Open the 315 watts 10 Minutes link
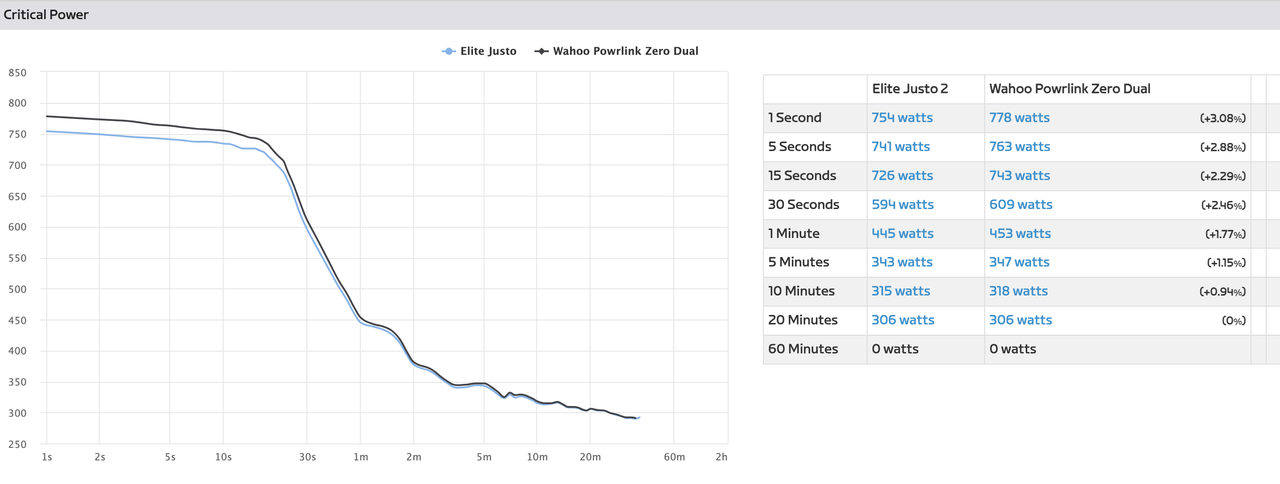This screenshot has width=1280, height=484. 901,291
